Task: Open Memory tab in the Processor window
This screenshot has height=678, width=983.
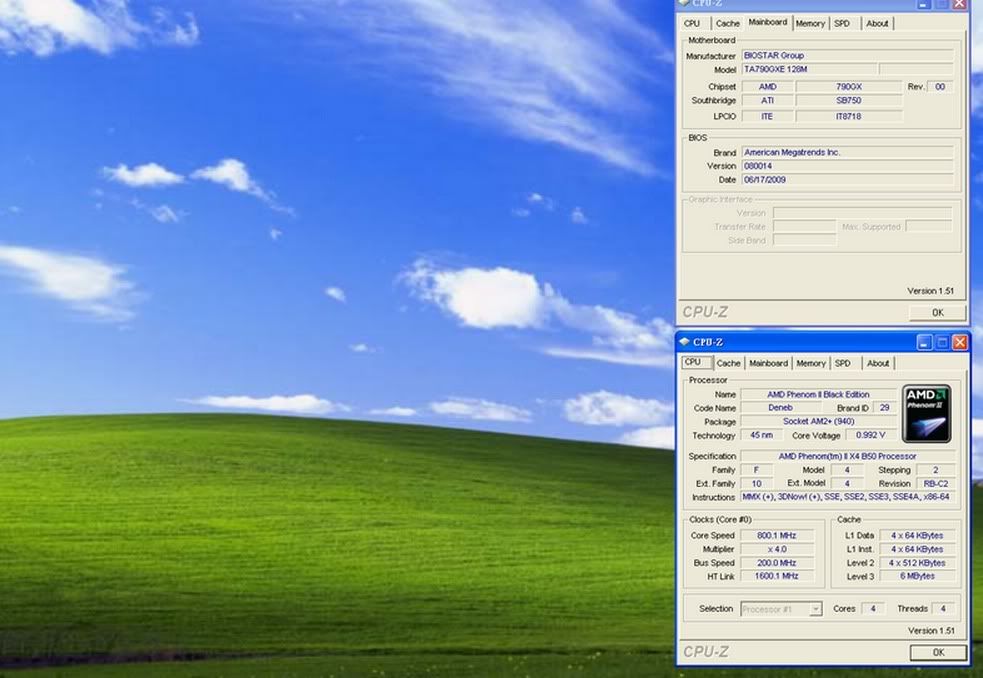Action: pyautogui.click(x=811, y=363)
